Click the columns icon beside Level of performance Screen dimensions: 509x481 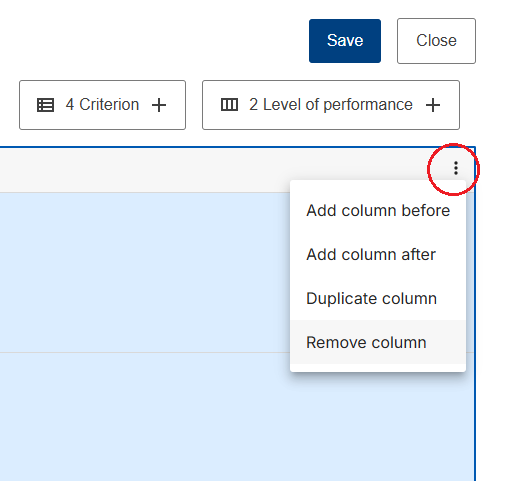(229, 105)
